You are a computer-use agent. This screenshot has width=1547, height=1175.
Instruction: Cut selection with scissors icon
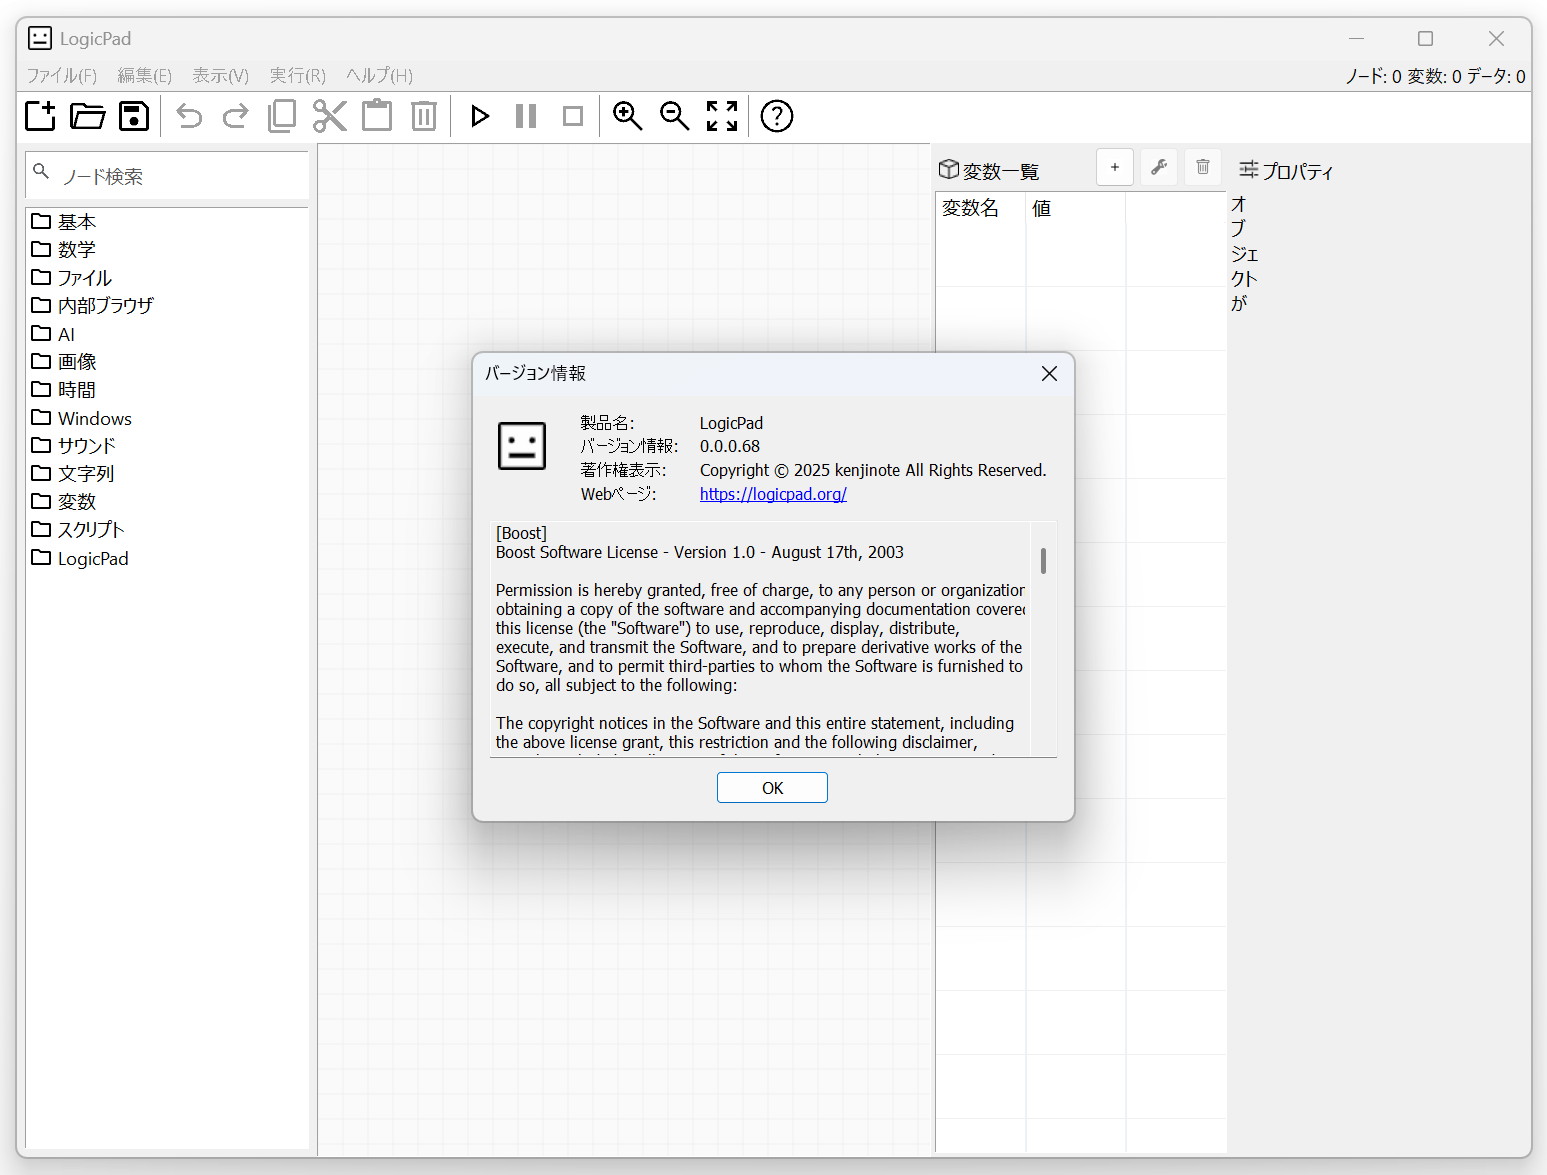pos(330,116)
